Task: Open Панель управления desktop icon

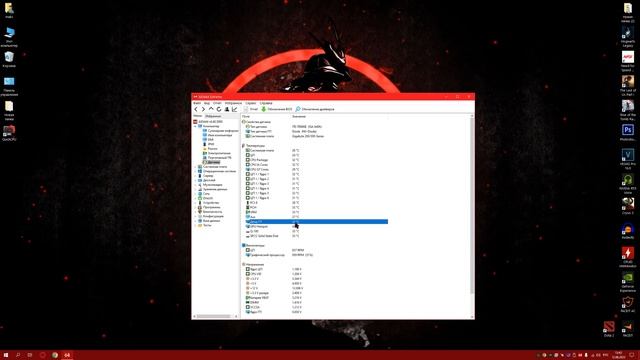Action: coord(9,87)
